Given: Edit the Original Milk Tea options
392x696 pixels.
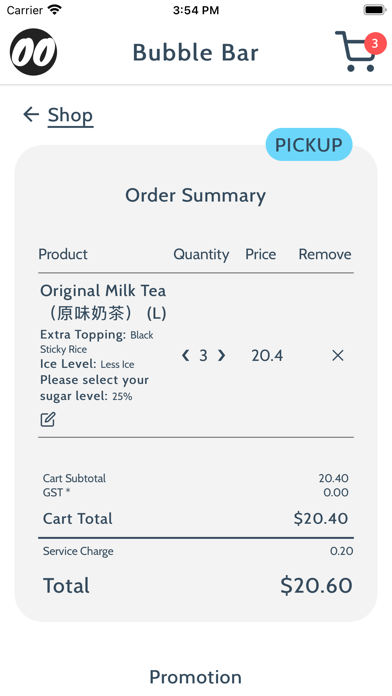Looking at the screenshot, I should [x=48, y=419].
